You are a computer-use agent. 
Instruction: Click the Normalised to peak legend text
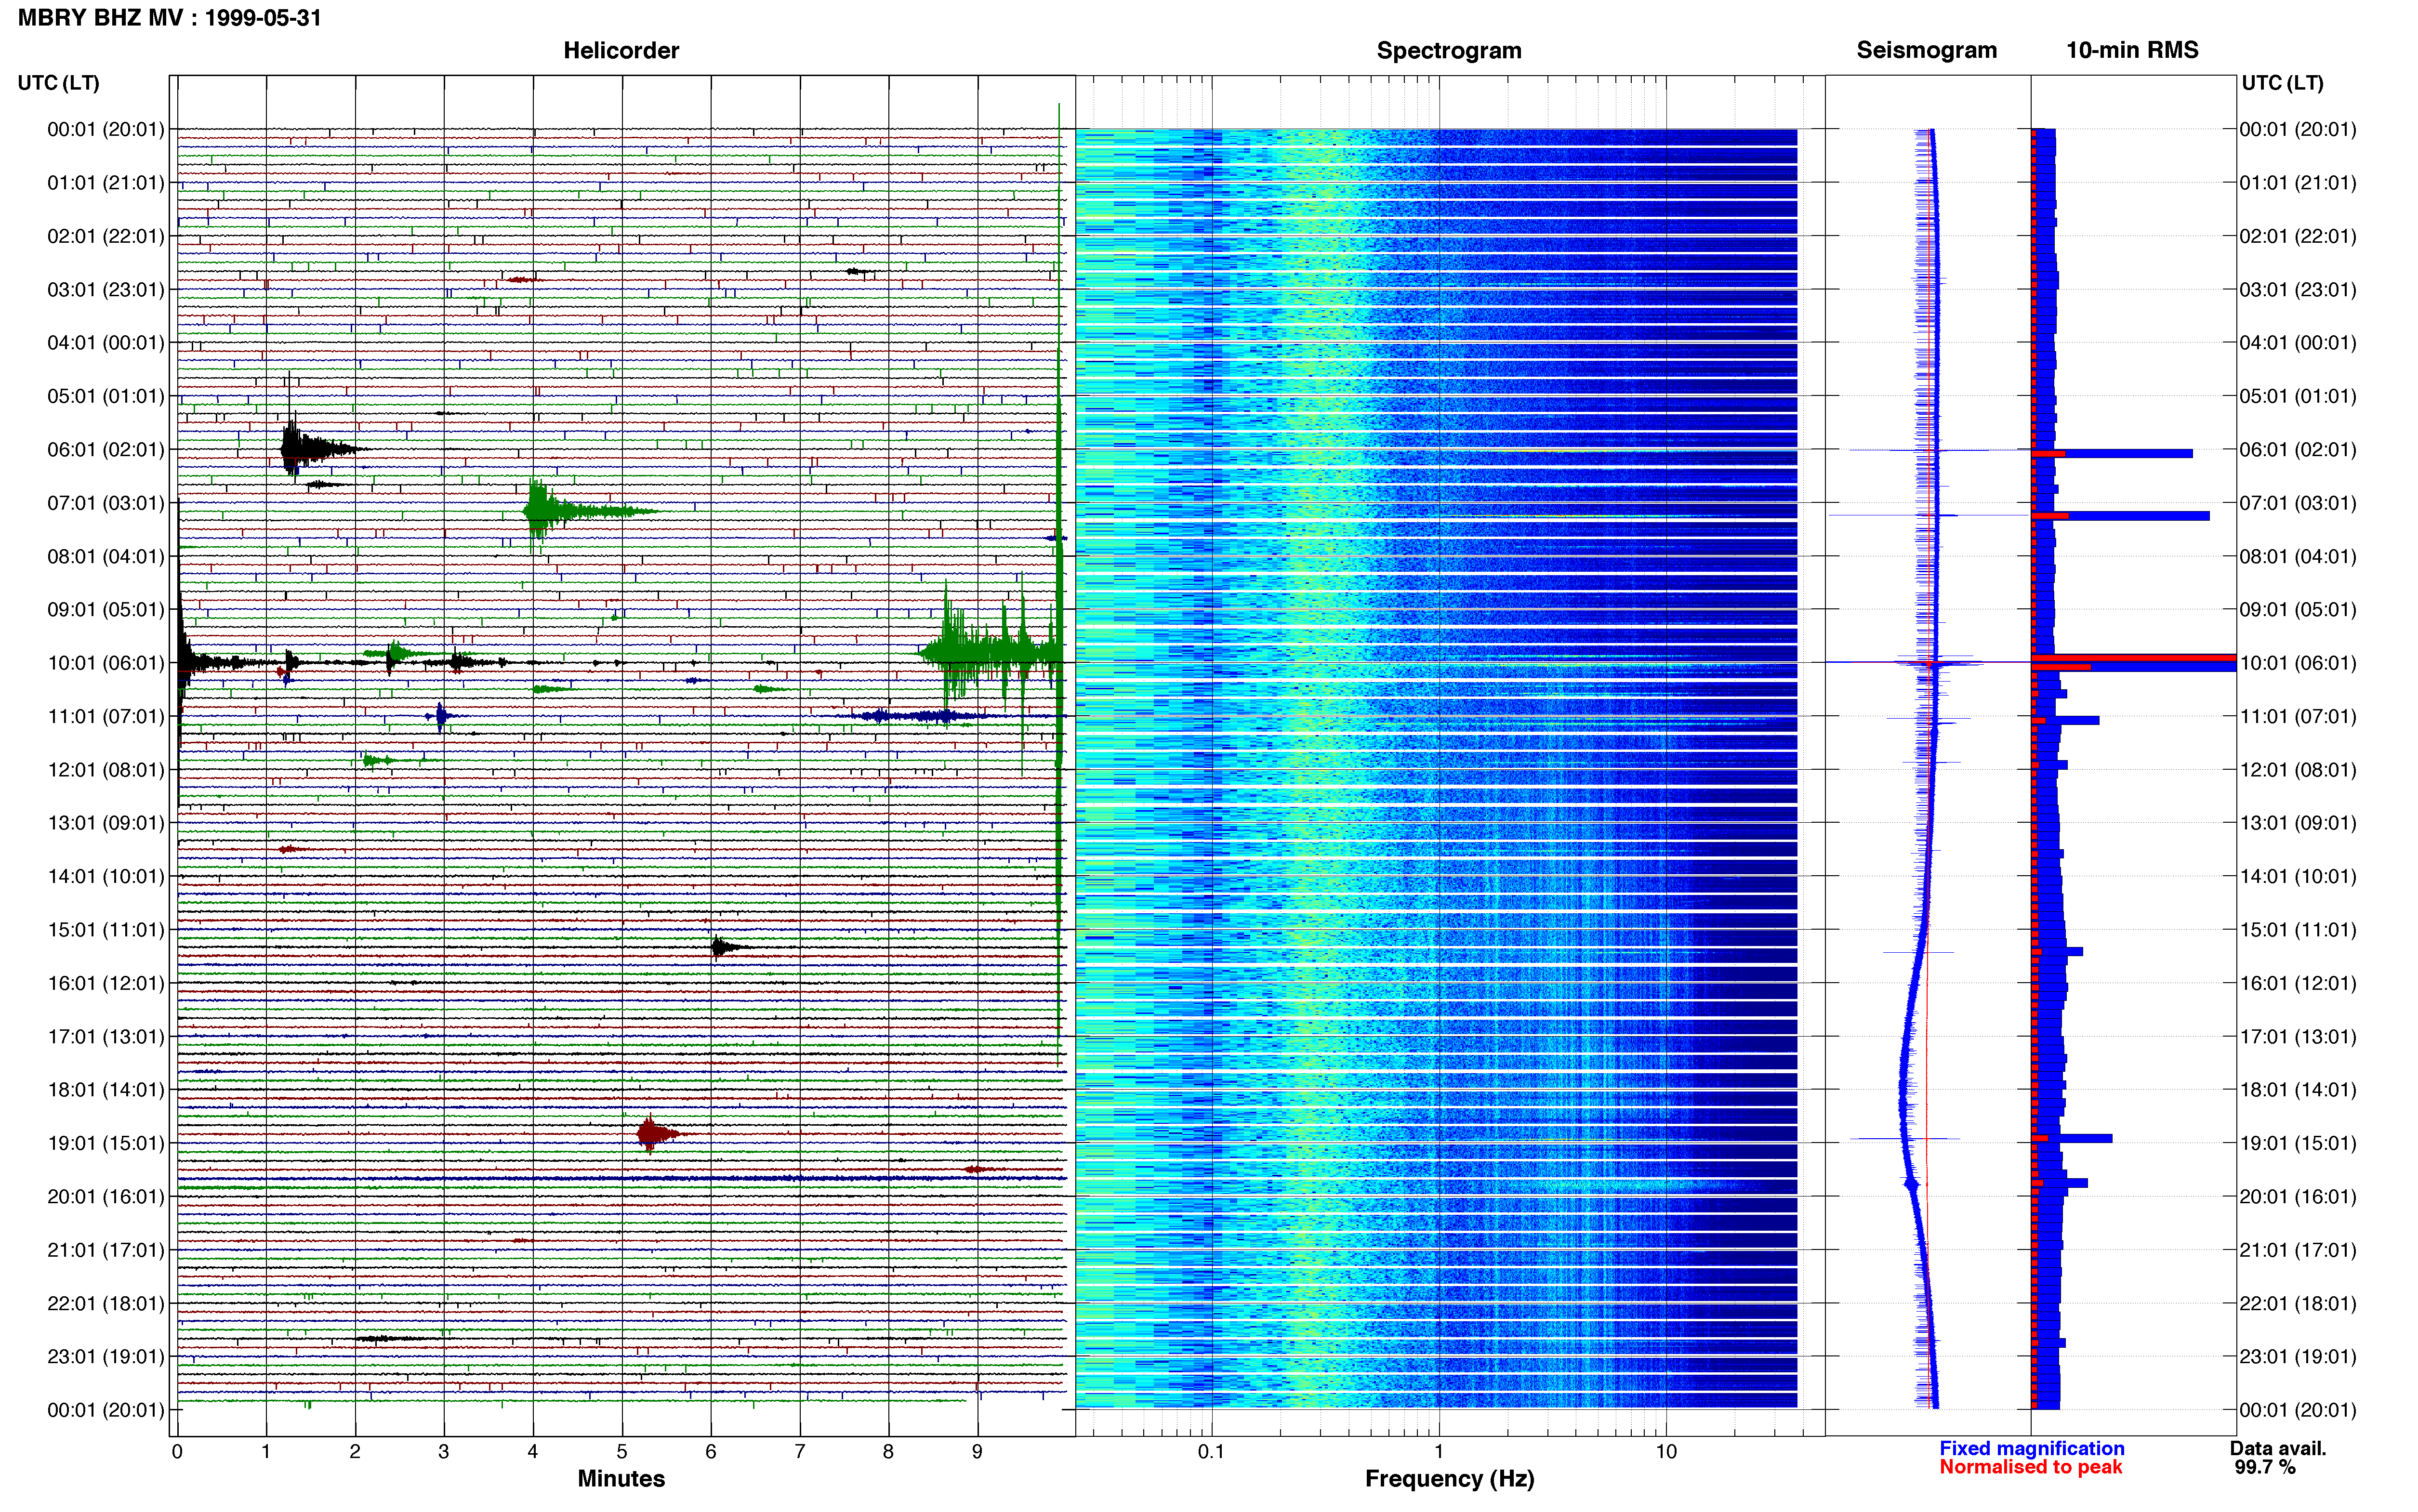point(2030,1467)
